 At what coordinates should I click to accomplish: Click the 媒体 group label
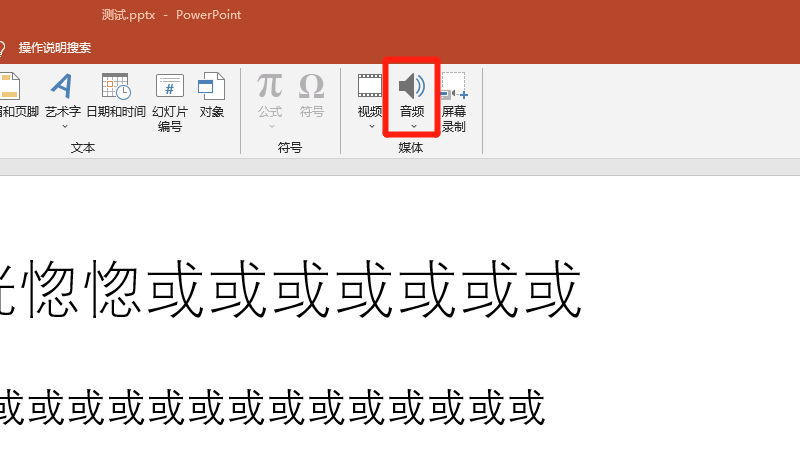[411, 147]
